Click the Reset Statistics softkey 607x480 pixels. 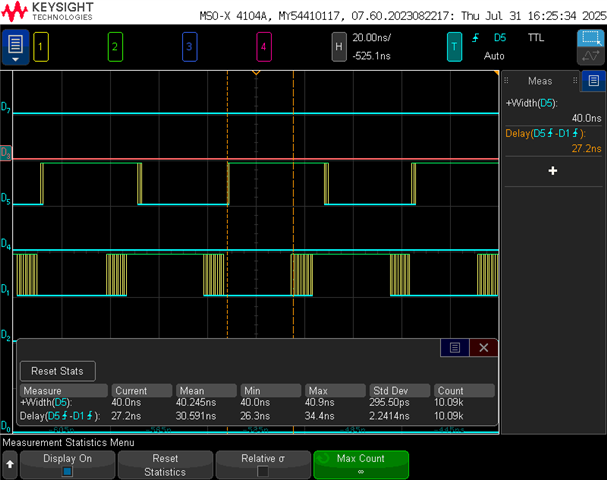pyautogui.click(x=165, y=465)
